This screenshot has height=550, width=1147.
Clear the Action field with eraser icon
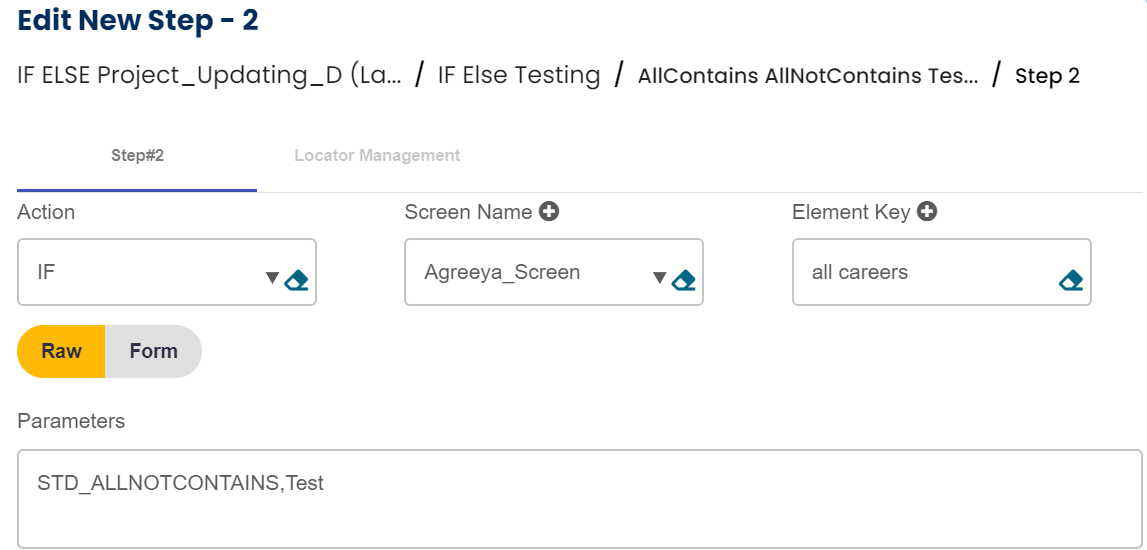(296, 280)
